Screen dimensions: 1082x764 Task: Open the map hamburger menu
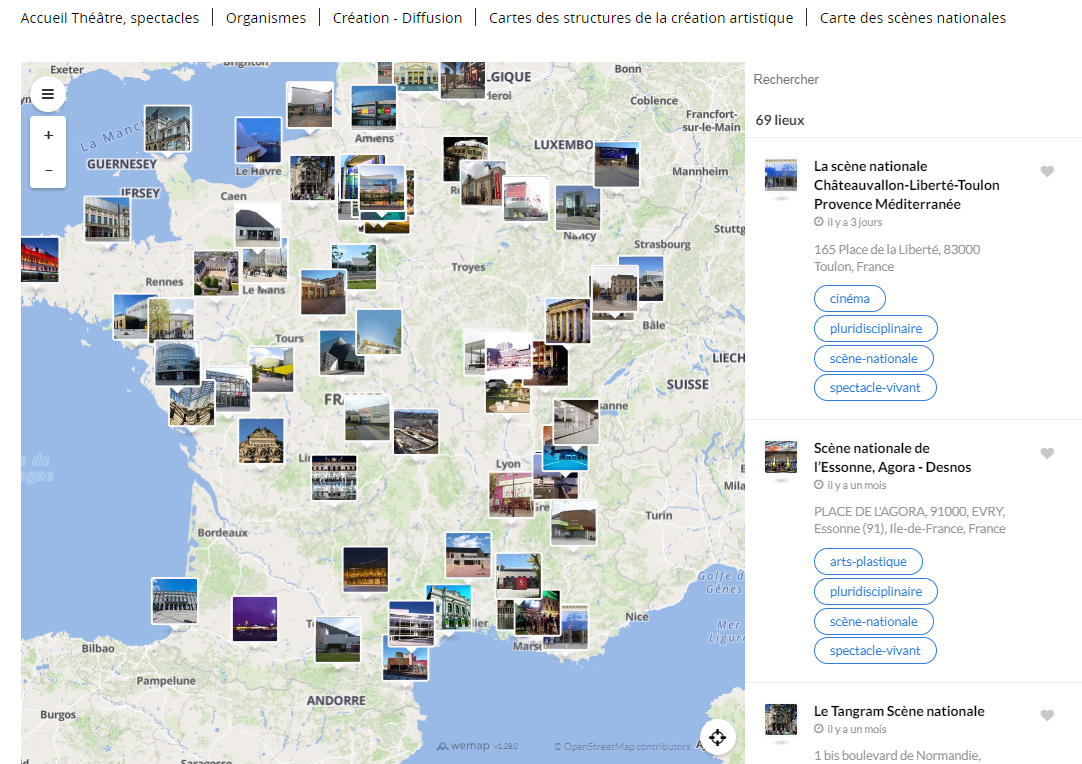[48, 94]
